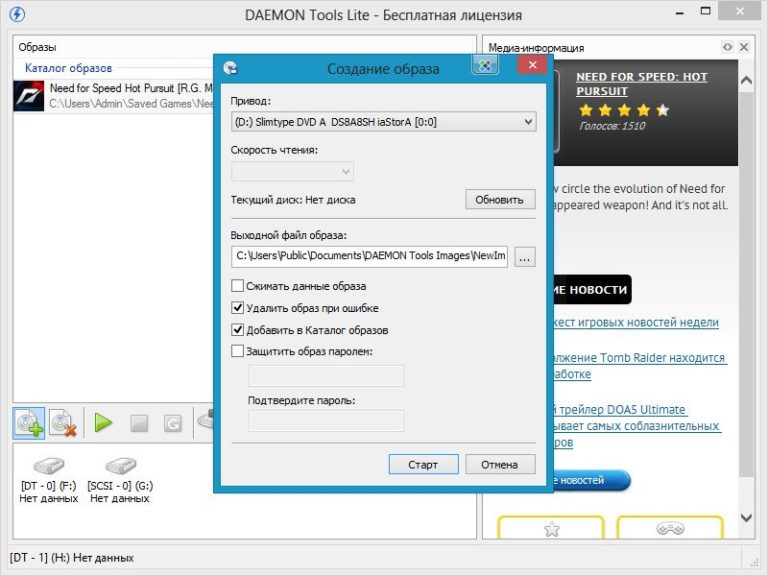The height and width of the screenshot is (576, 768).
Task: Click the Need for Speed image thumbnail
Action: 28,96
